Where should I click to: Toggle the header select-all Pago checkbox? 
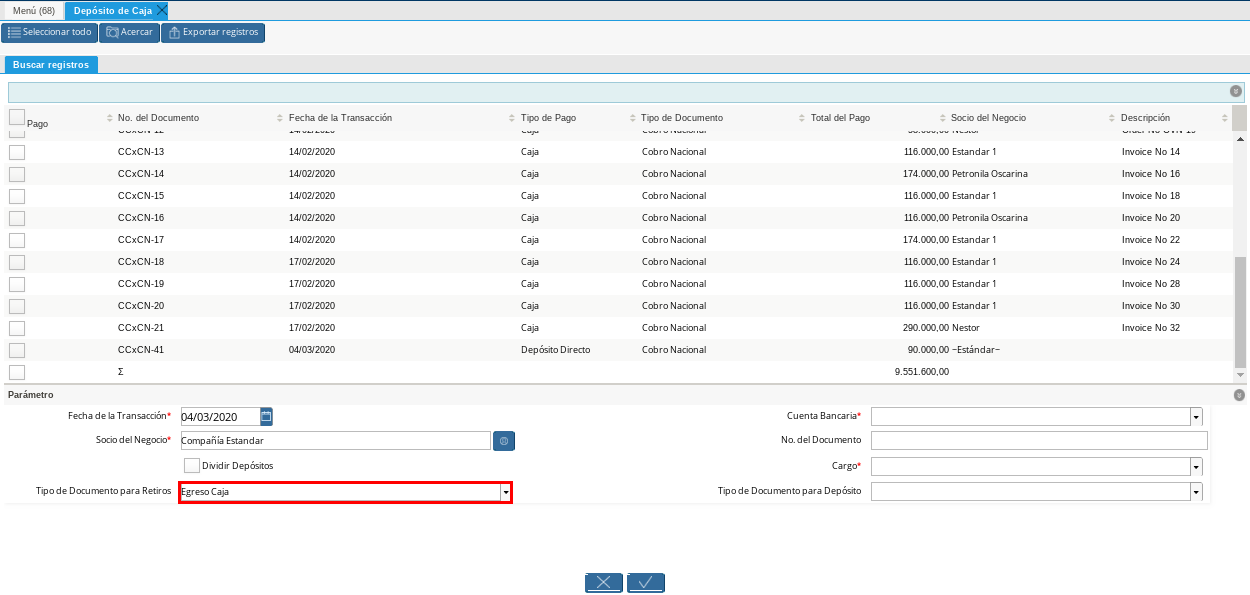(17, 117)
